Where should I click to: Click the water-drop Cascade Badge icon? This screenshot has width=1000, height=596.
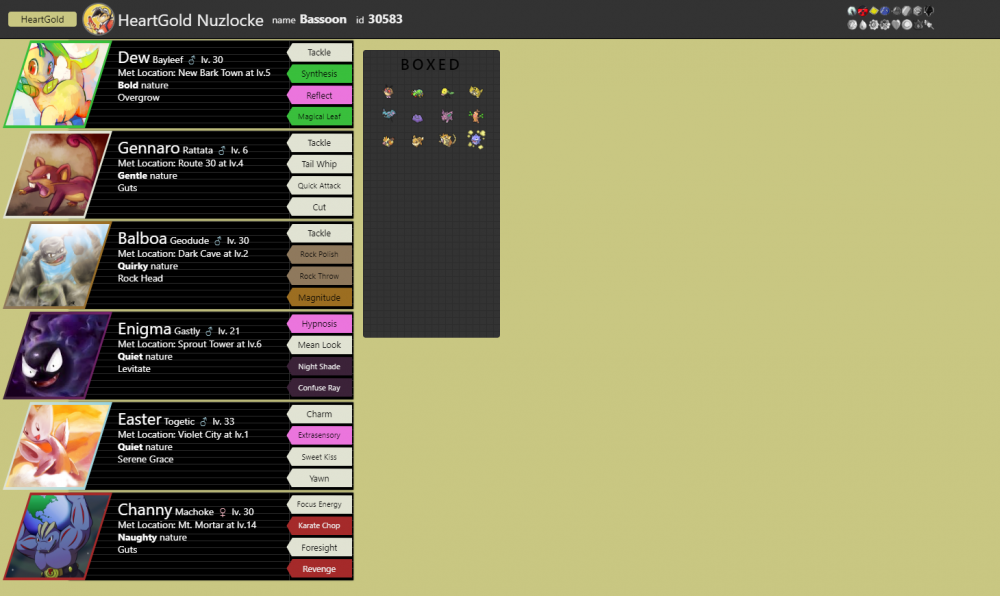point(863,23)
